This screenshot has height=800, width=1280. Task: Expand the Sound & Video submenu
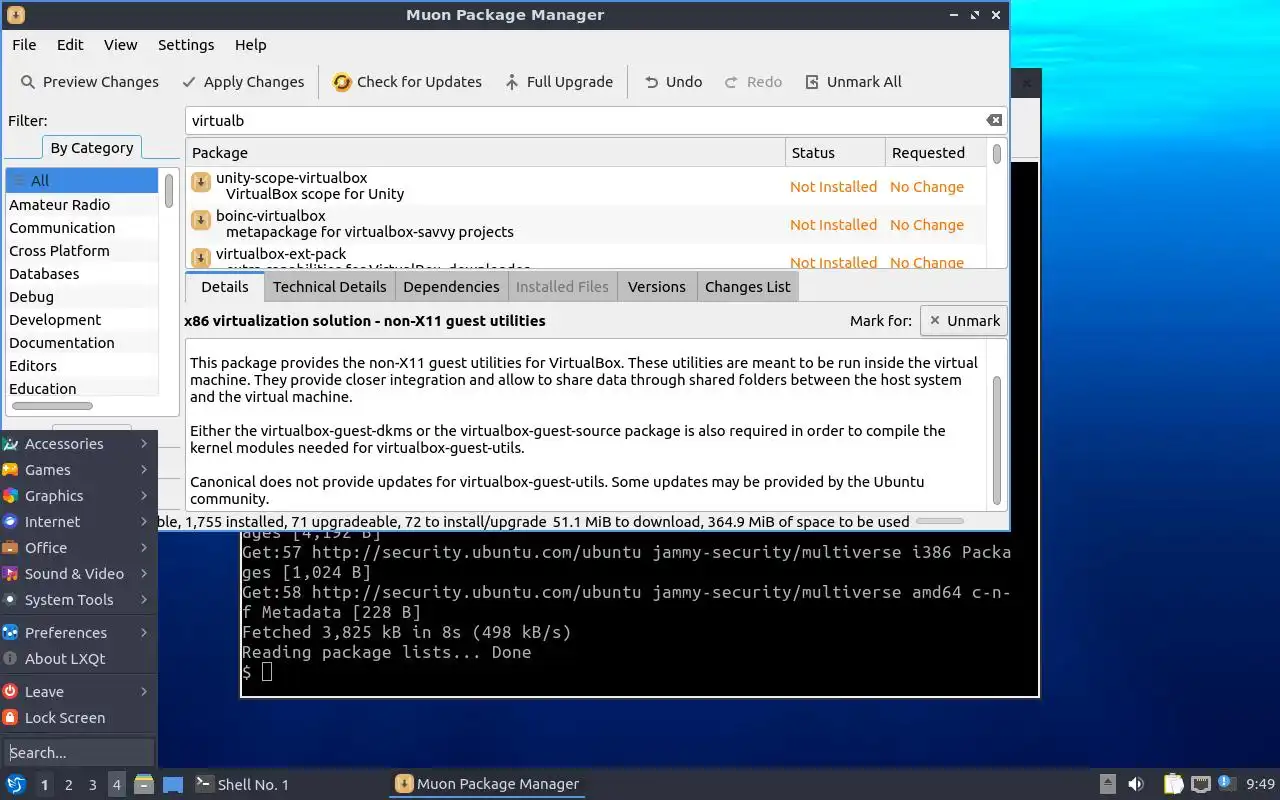point(78,574)
